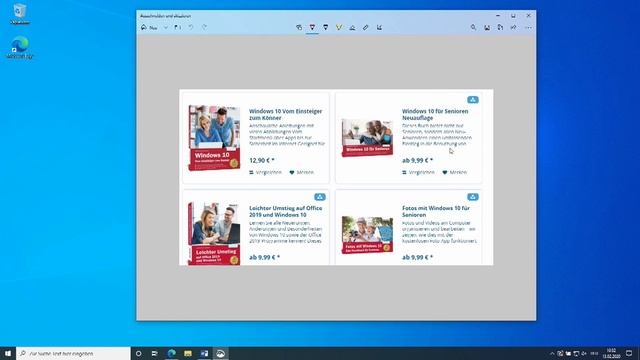Expand the system tray hidden icons chevron
640x360 pixels.
pyautogui.click(x=552, y=353)
